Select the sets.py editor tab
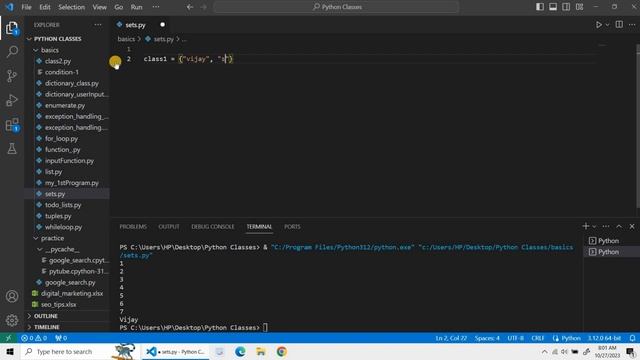The height and width of the screenshot is (360, 640). tap(141, 25)
